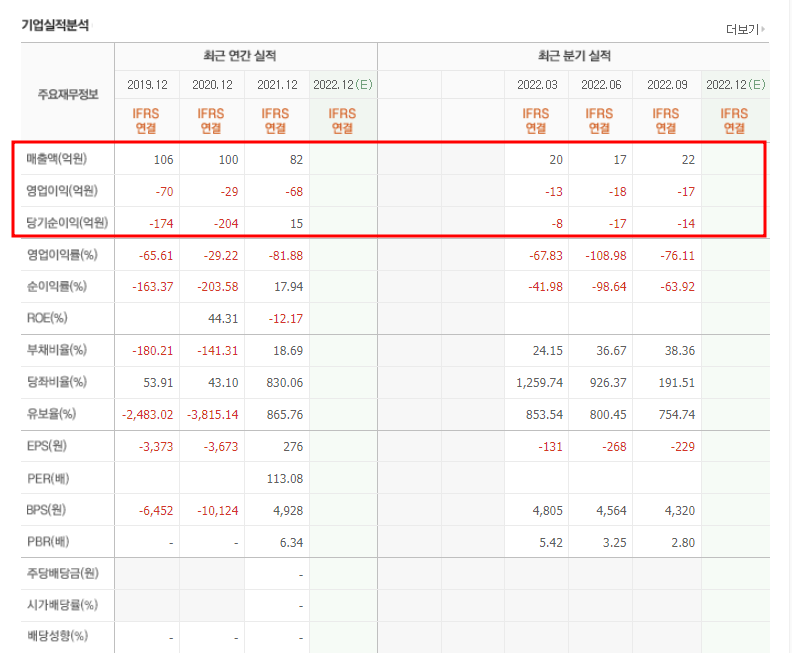Viewport: 792px width, 653px height.
Task: Select the 최근 분기 실적 header
Action: (x=574, y=56)
